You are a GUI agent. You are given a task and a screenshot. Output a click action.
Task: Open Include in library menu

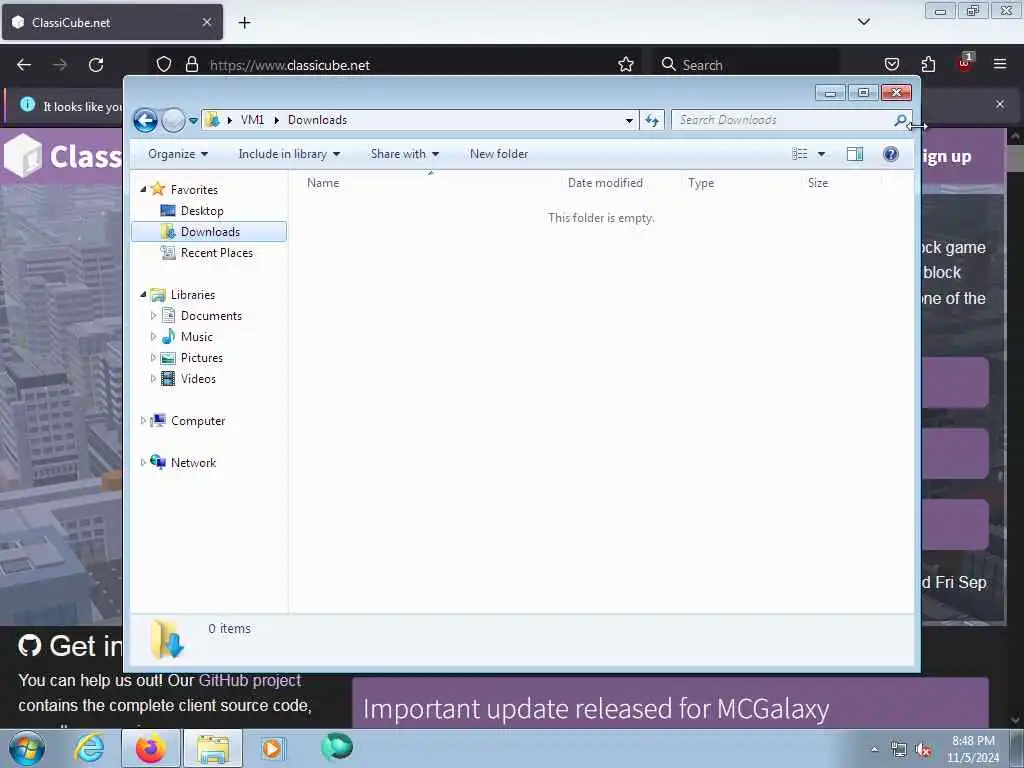(x=289, y=154)
